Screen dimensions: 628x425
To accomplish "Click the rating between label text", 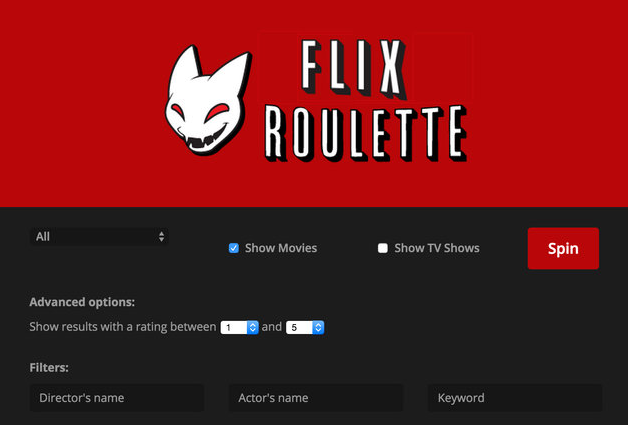I will coord(123,327).
